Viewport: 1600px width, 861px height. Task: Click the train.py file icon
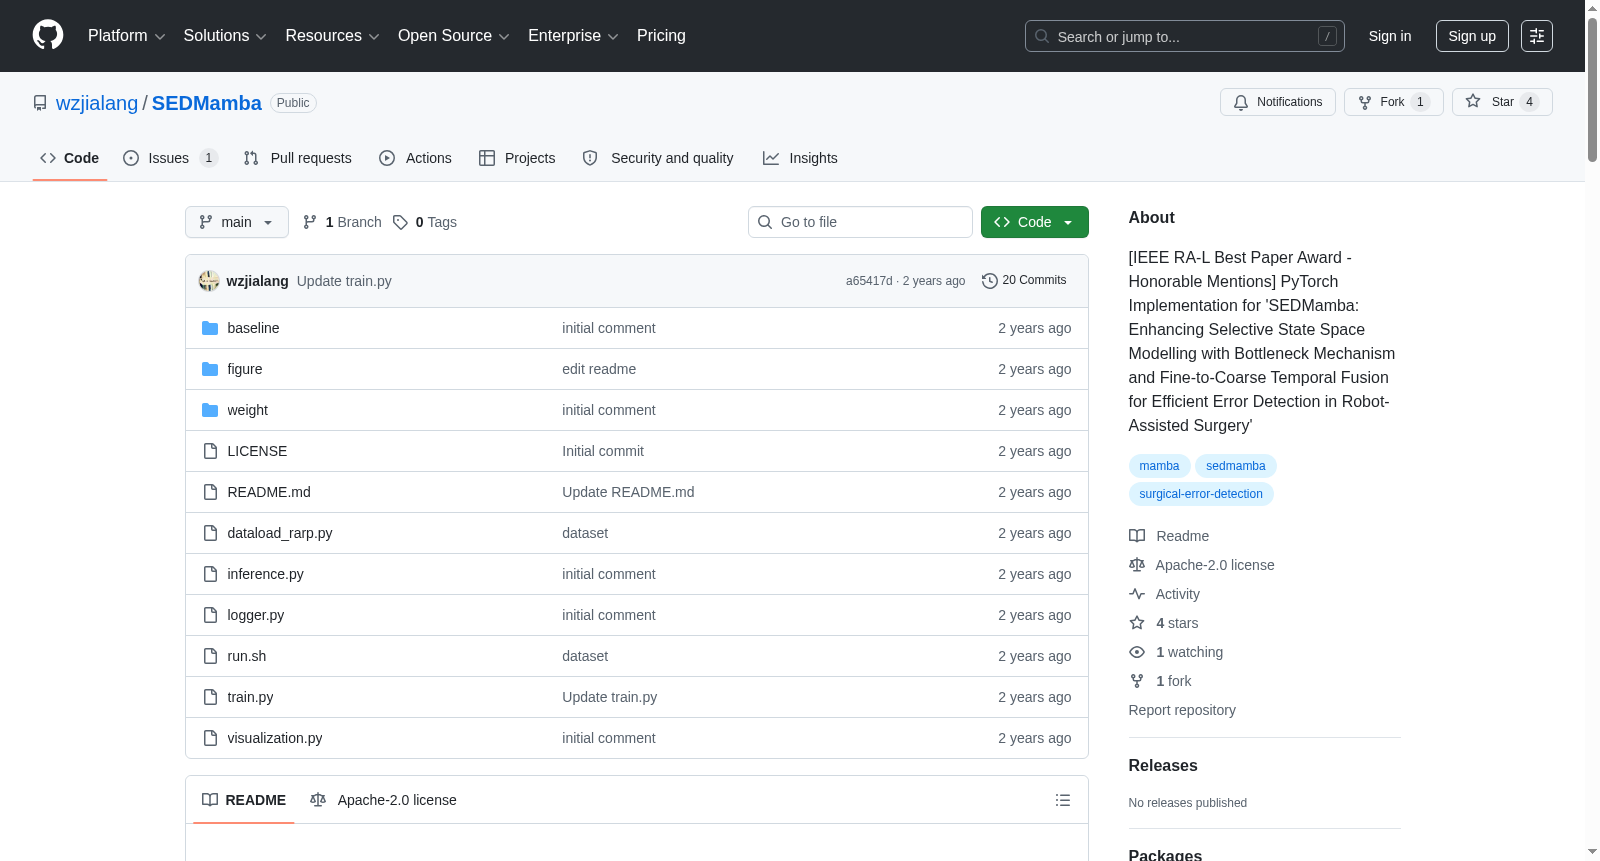coord(210,697)
